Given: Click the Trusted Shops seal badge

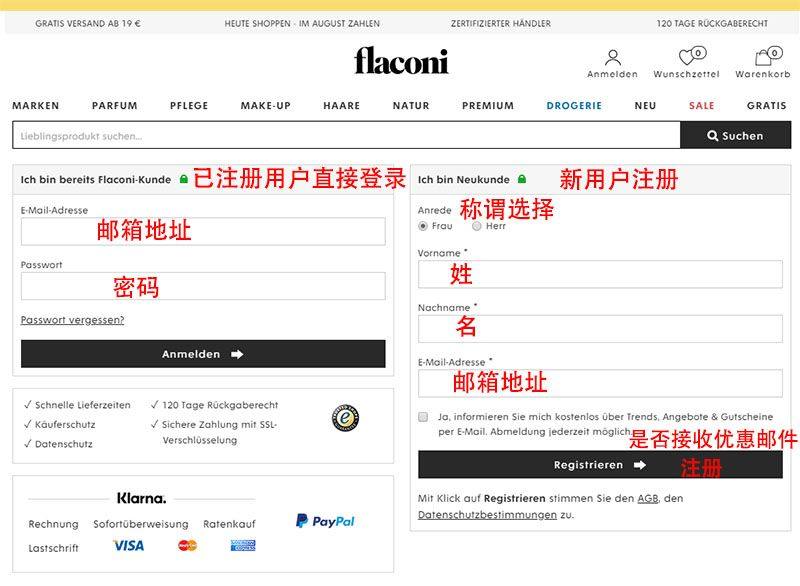Looking at the screenshot, I should [345, 418].
